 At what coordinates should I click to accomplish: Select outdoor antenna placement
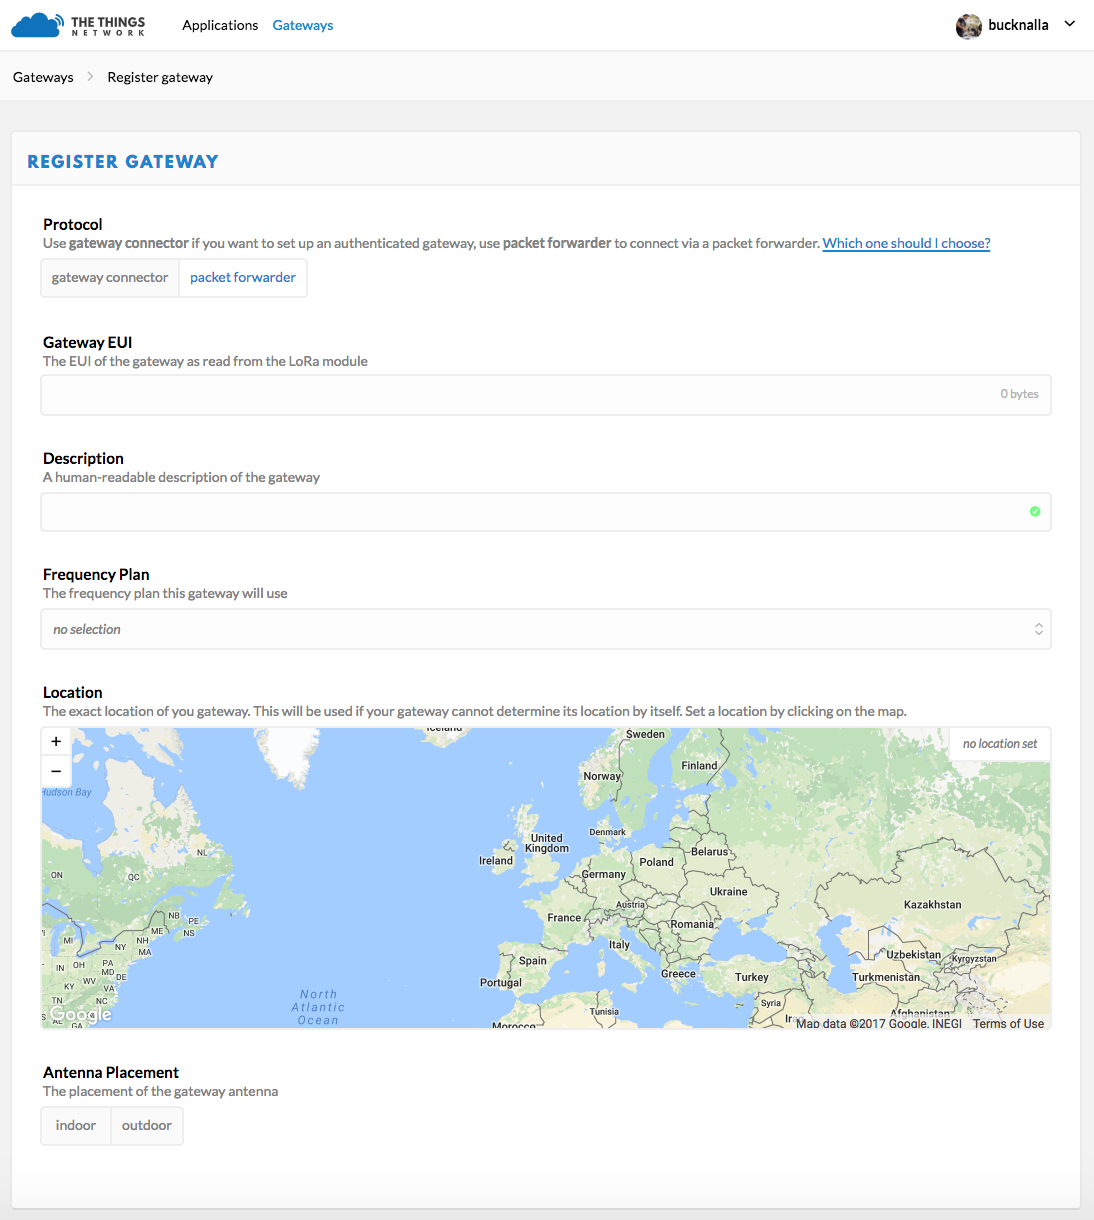[147, 1126]
